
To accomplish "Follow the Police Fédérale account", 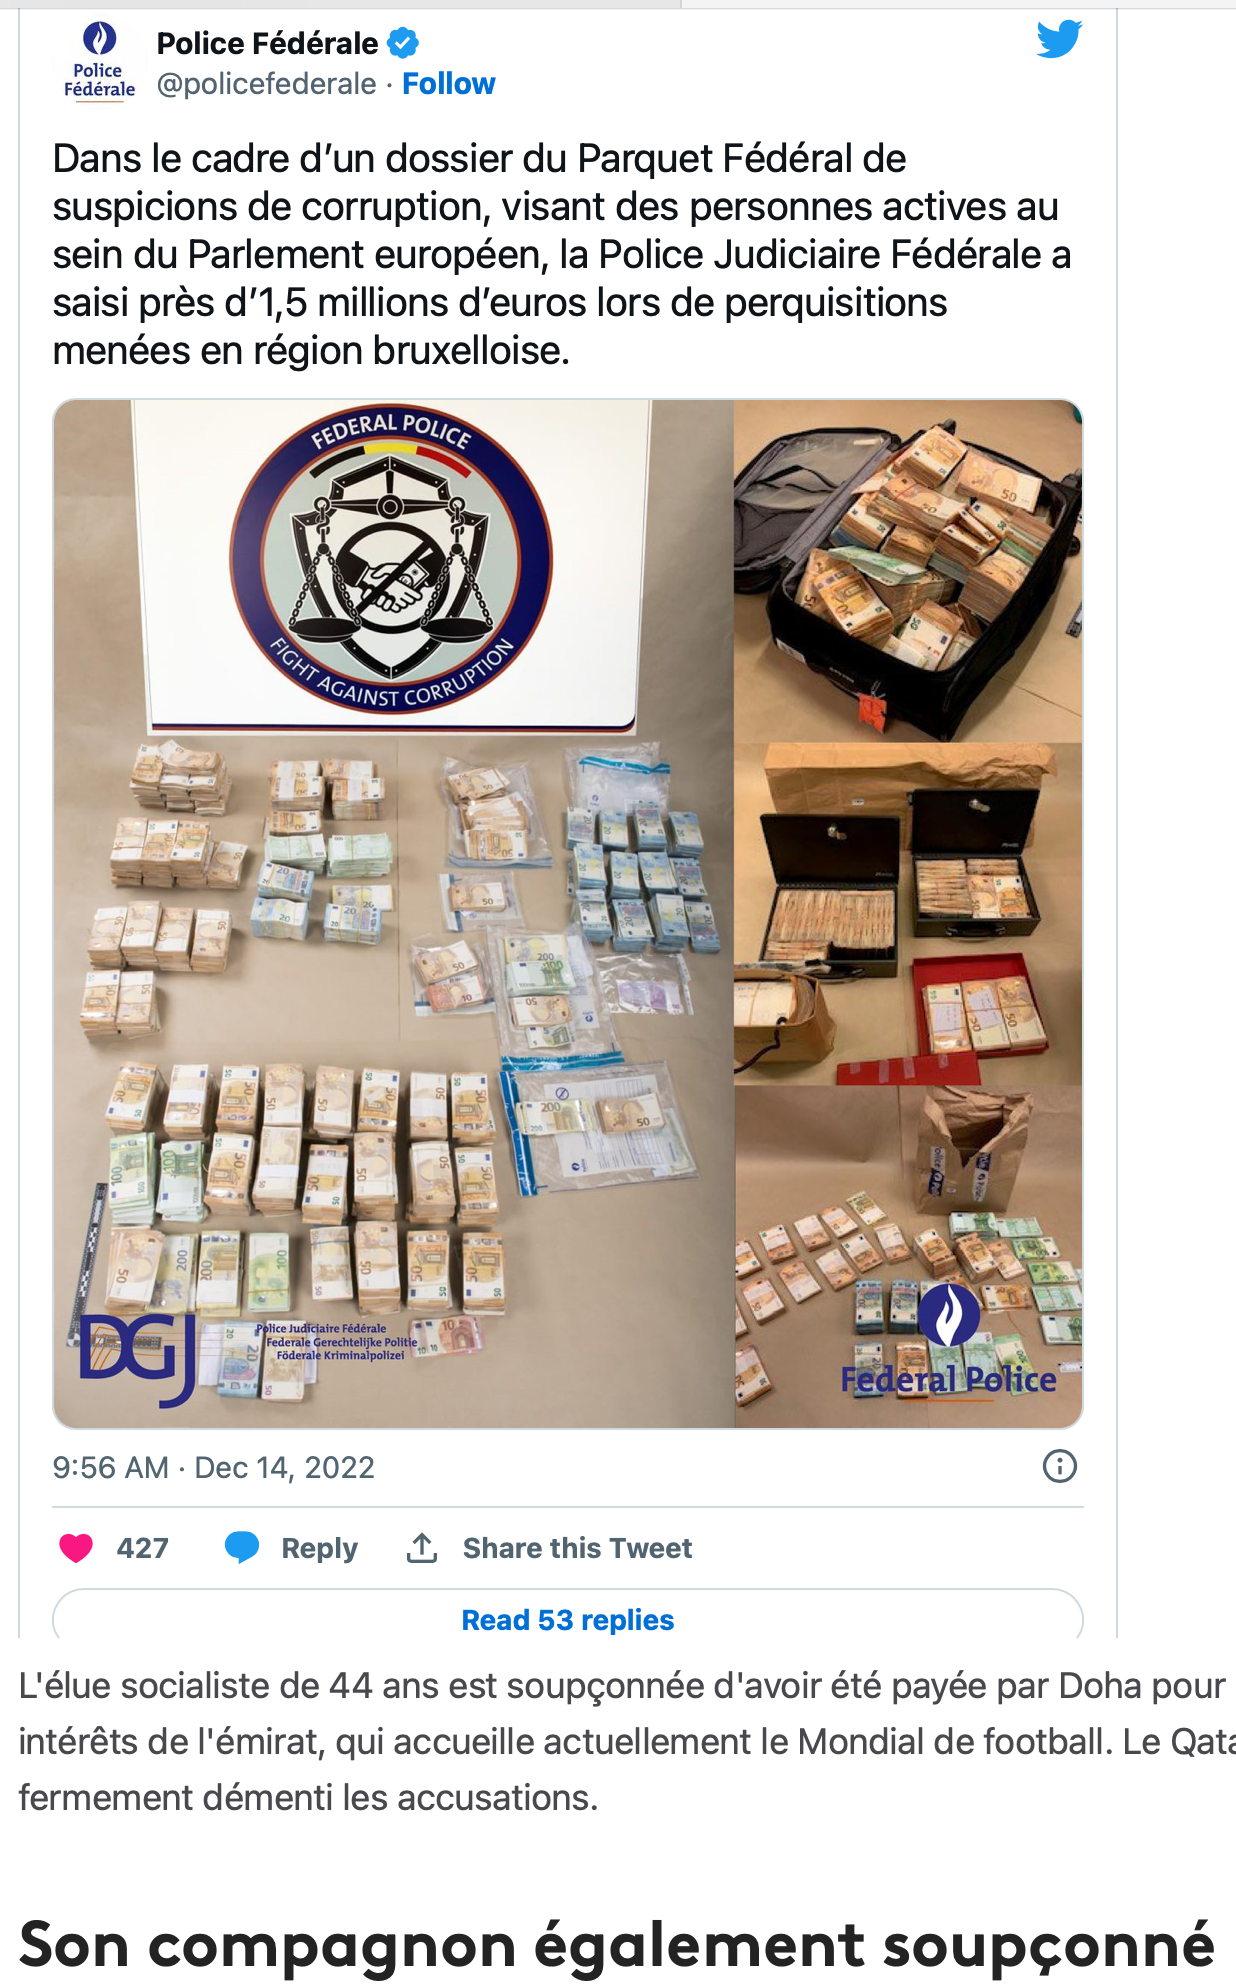I will point(448,84).
